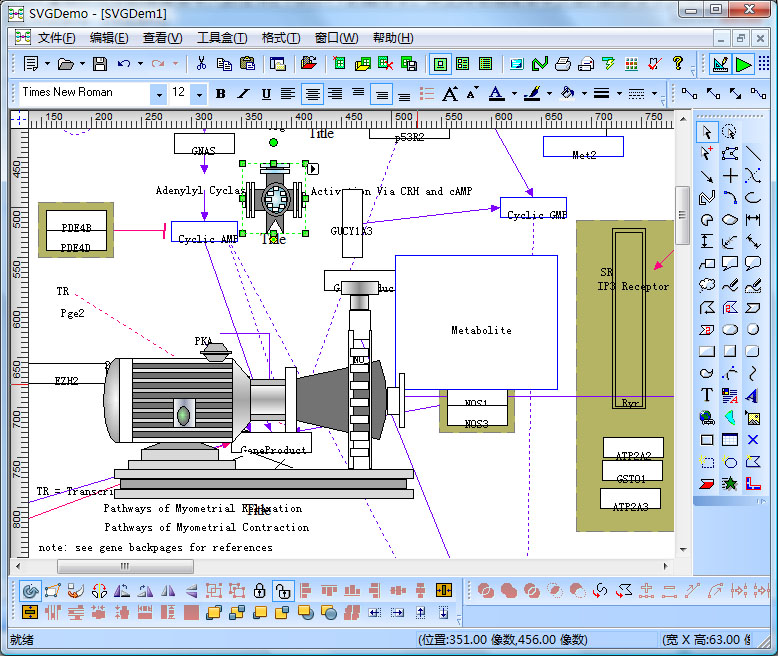
Task: Open the 格式(T) menu
Action: [x=280, y=38]
